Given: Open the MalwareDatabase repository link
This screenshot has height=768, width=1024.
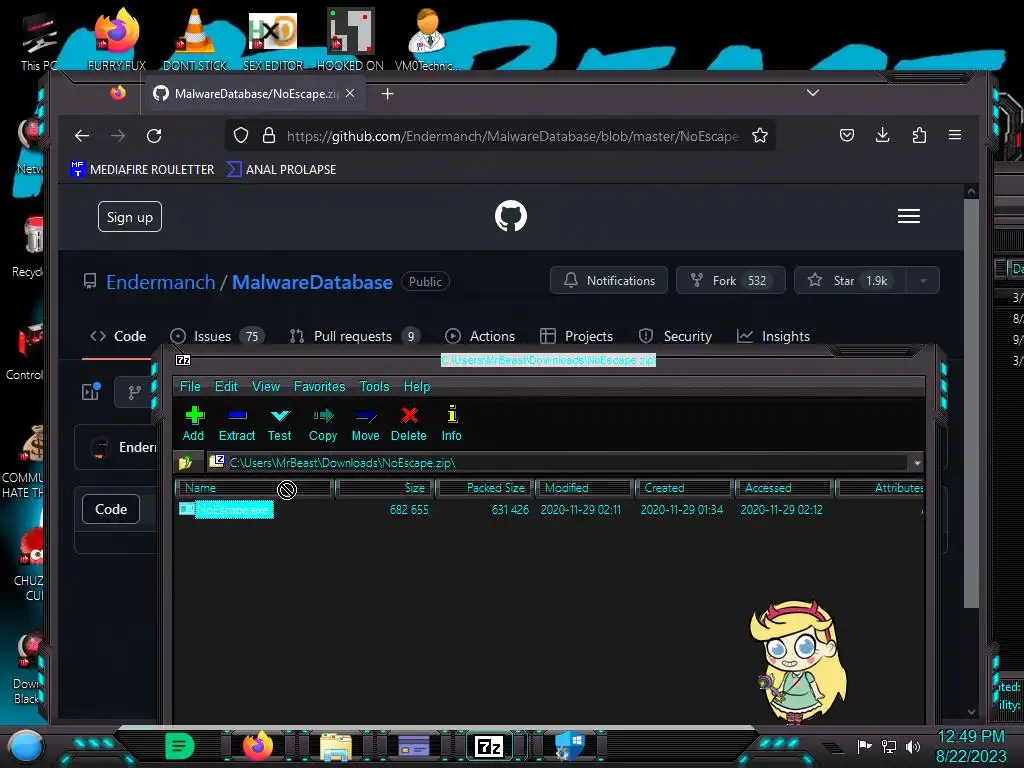Looking at the screenshot, I should pos(312,282).
